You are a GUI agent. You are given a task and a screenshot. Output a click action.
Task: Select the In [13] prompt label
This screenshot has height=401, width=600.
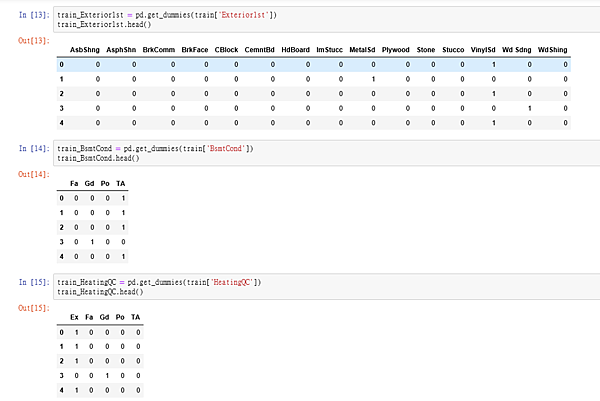click(x=34, y=15)
